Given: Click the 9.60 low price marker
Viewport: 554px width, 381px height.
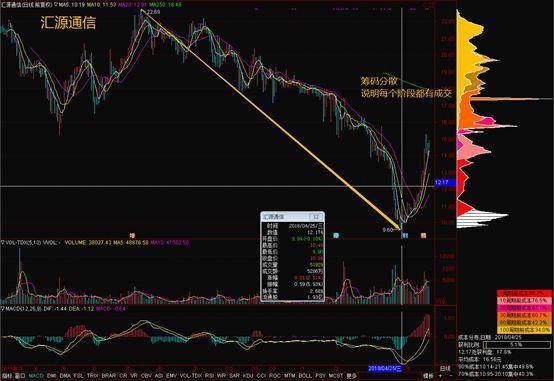Looking at the screenshot, I should click(388, 230).
